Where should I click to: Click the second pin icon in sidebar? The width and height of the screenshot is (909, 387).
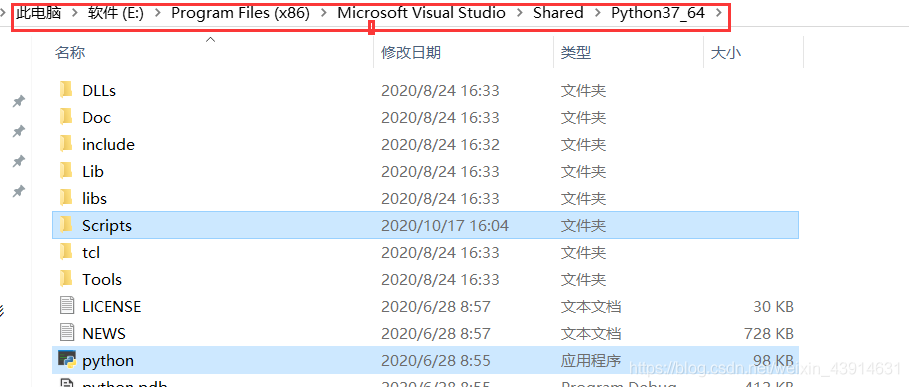tap(19, 131)
